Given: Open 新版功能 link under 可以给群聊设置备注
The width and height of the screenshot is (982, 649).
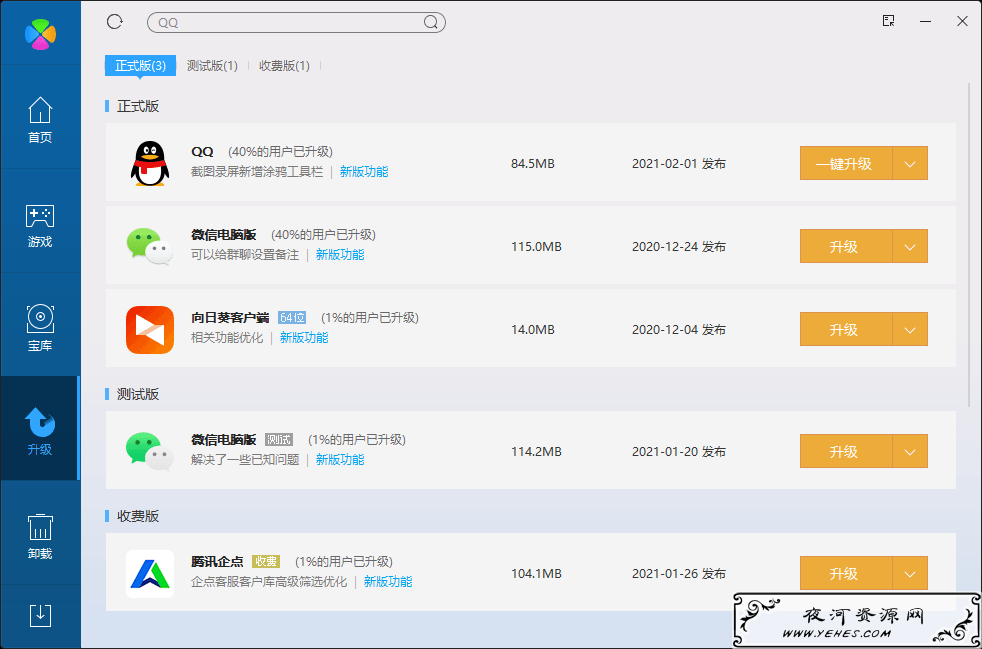Looking at the screenshot, I should [x=340, y=254].
